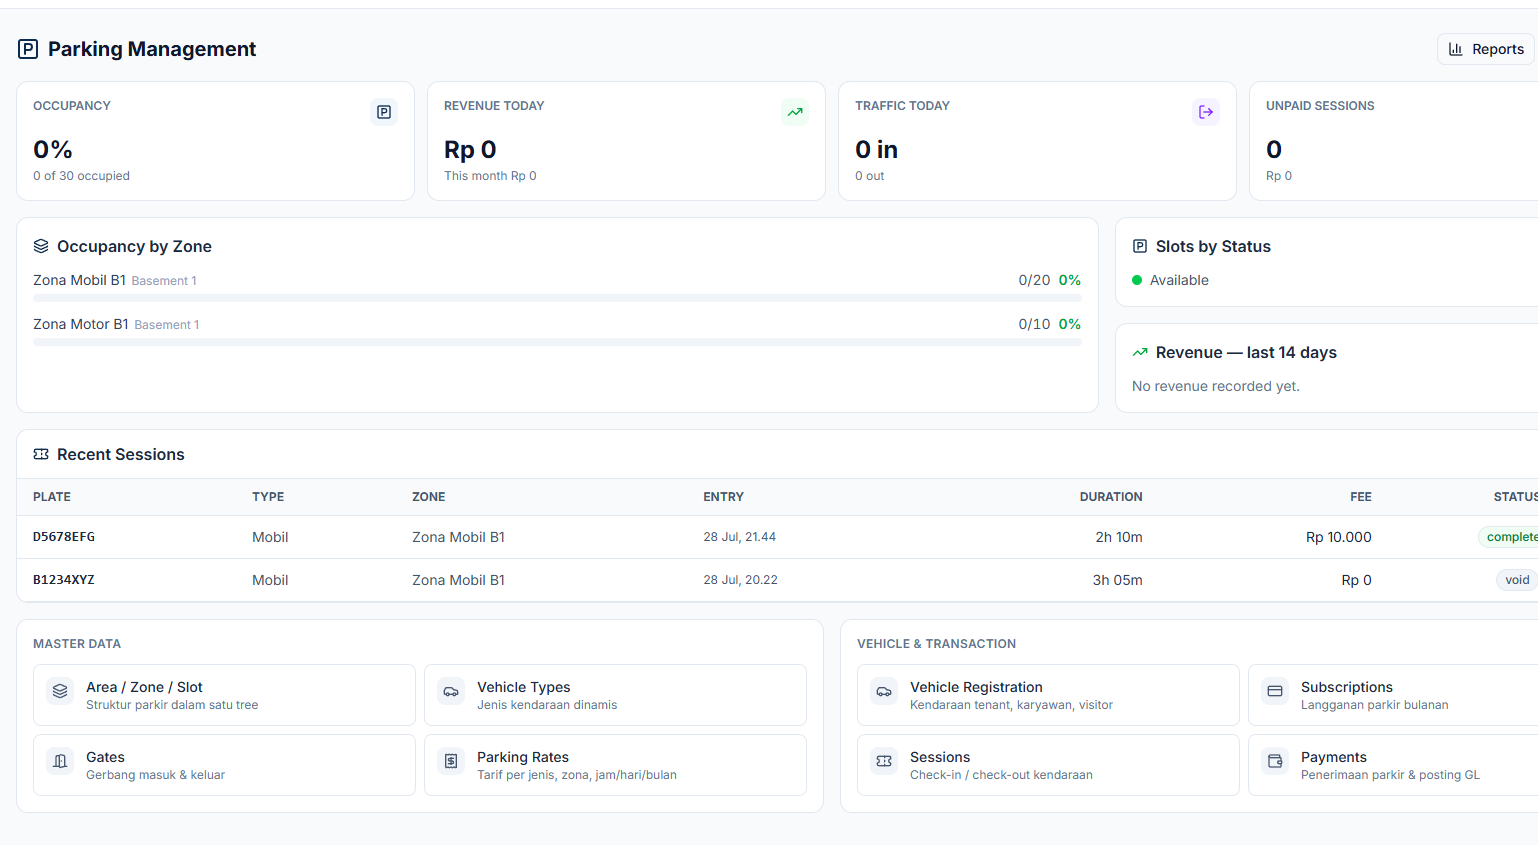The width and height of the screenshot is (1538, 845).
Task: Click the This month Rp 0 text
Action: pos(490,176)
